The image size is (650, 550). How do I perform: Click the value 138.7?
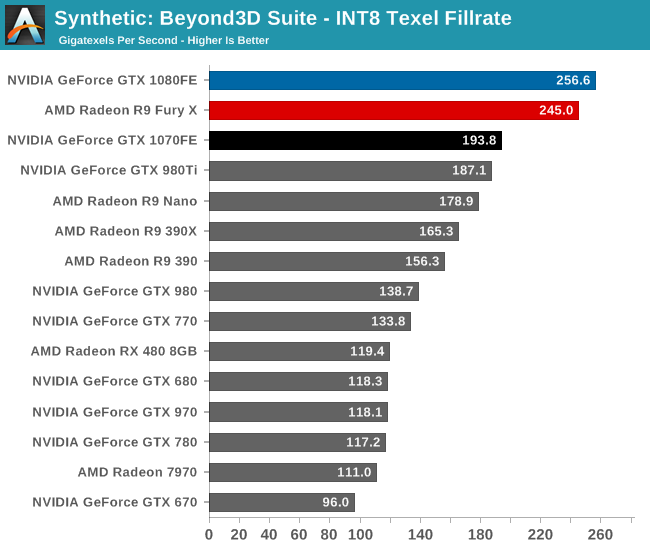(x=396, y=291)
